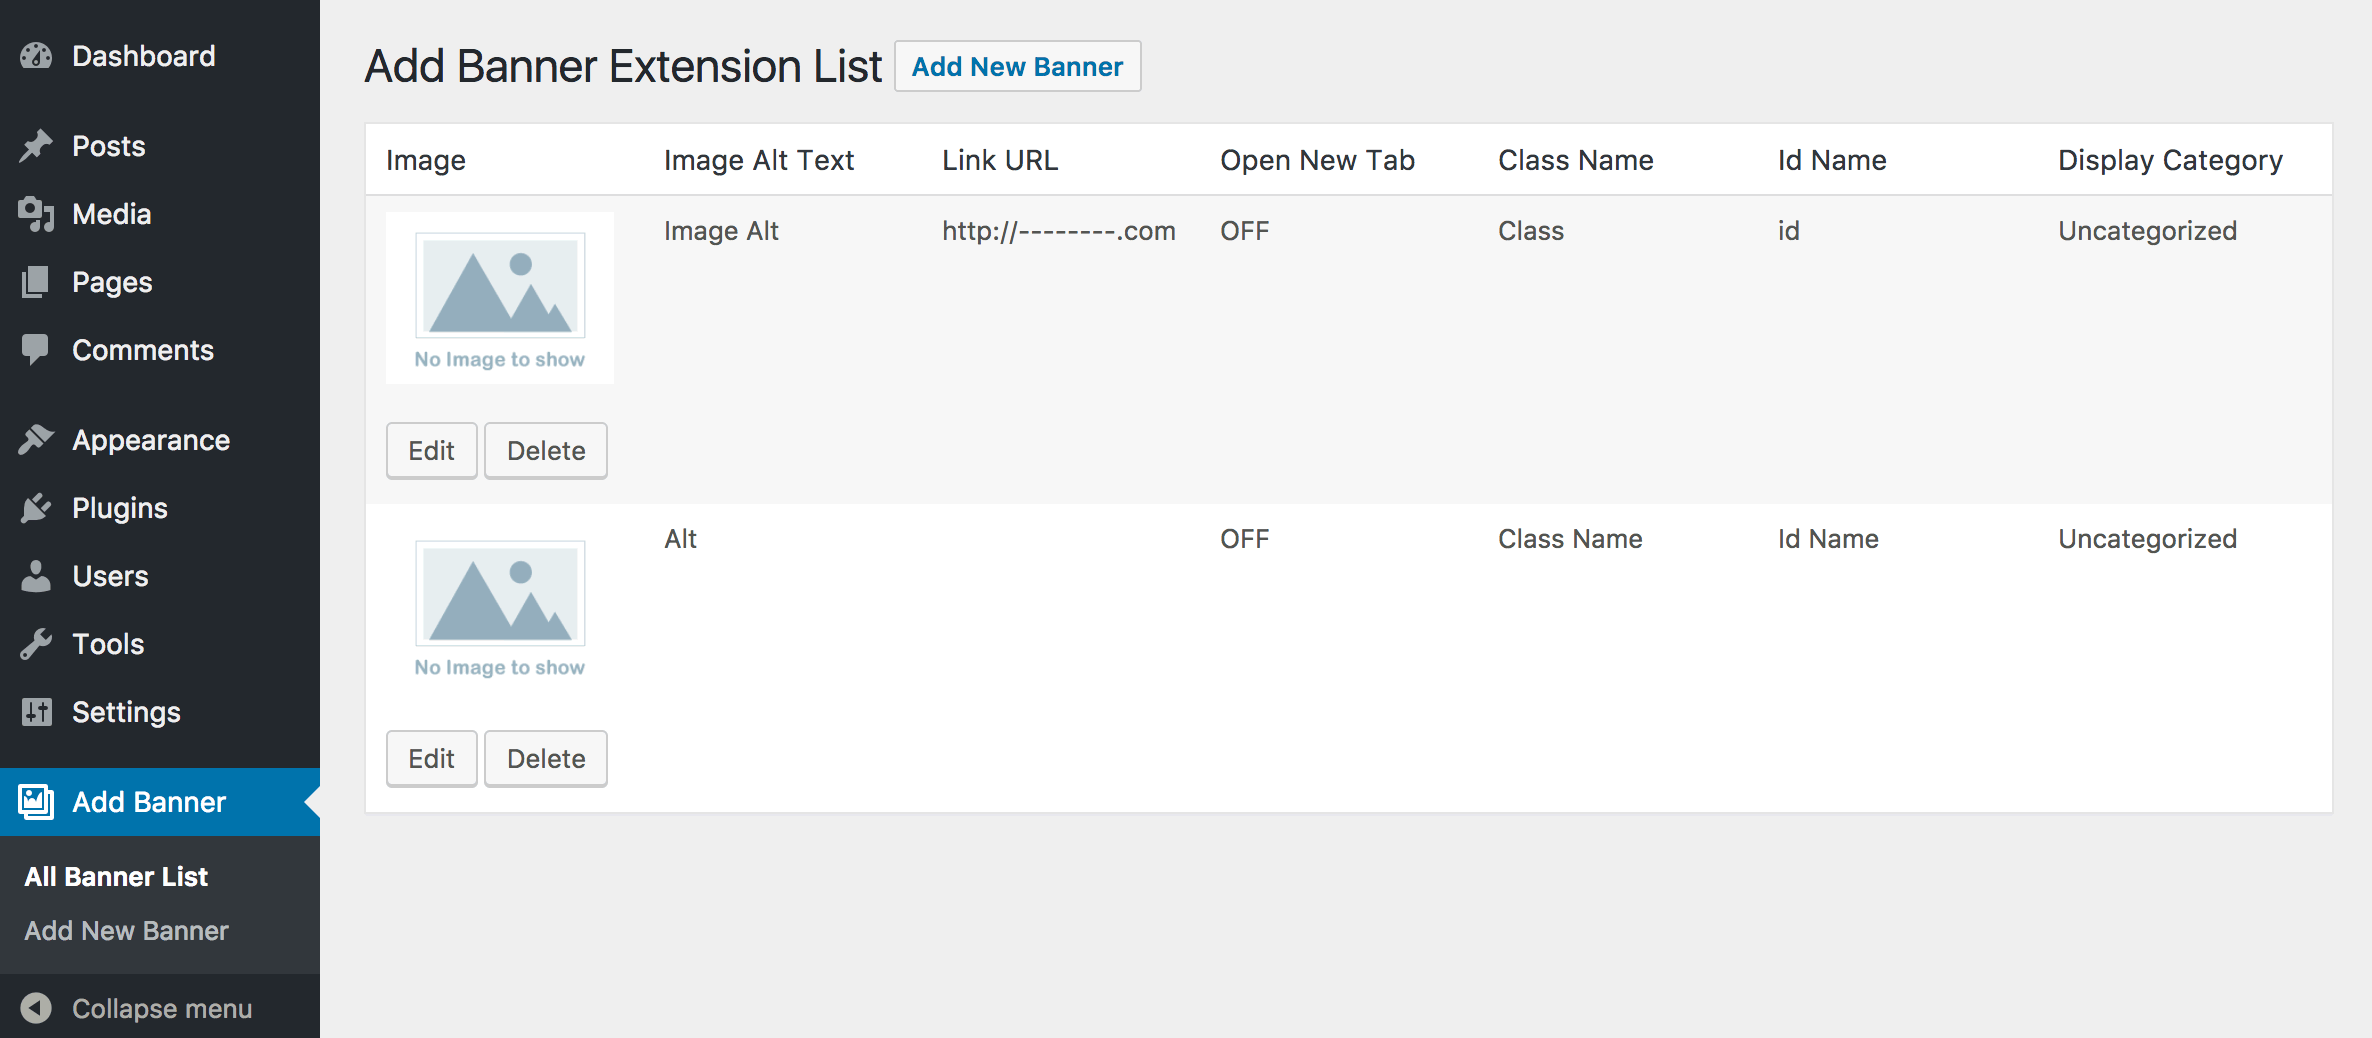Click the Collapse menu arrow icon
This screenshot has width=2372, height=1038.
coord(36,1008)
